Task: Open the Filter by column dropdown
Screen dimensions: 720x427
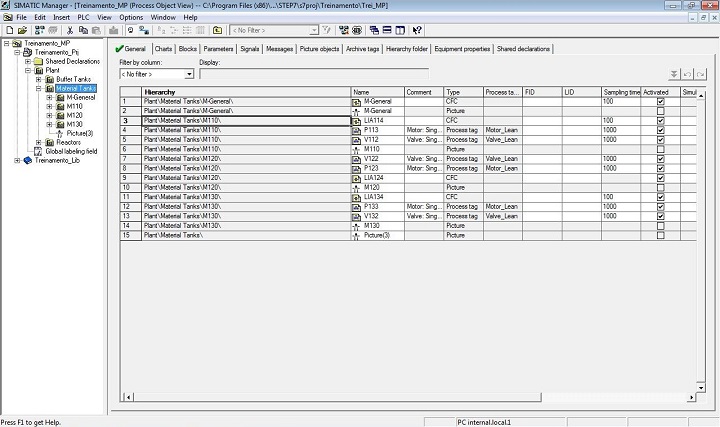Action: 189,74
